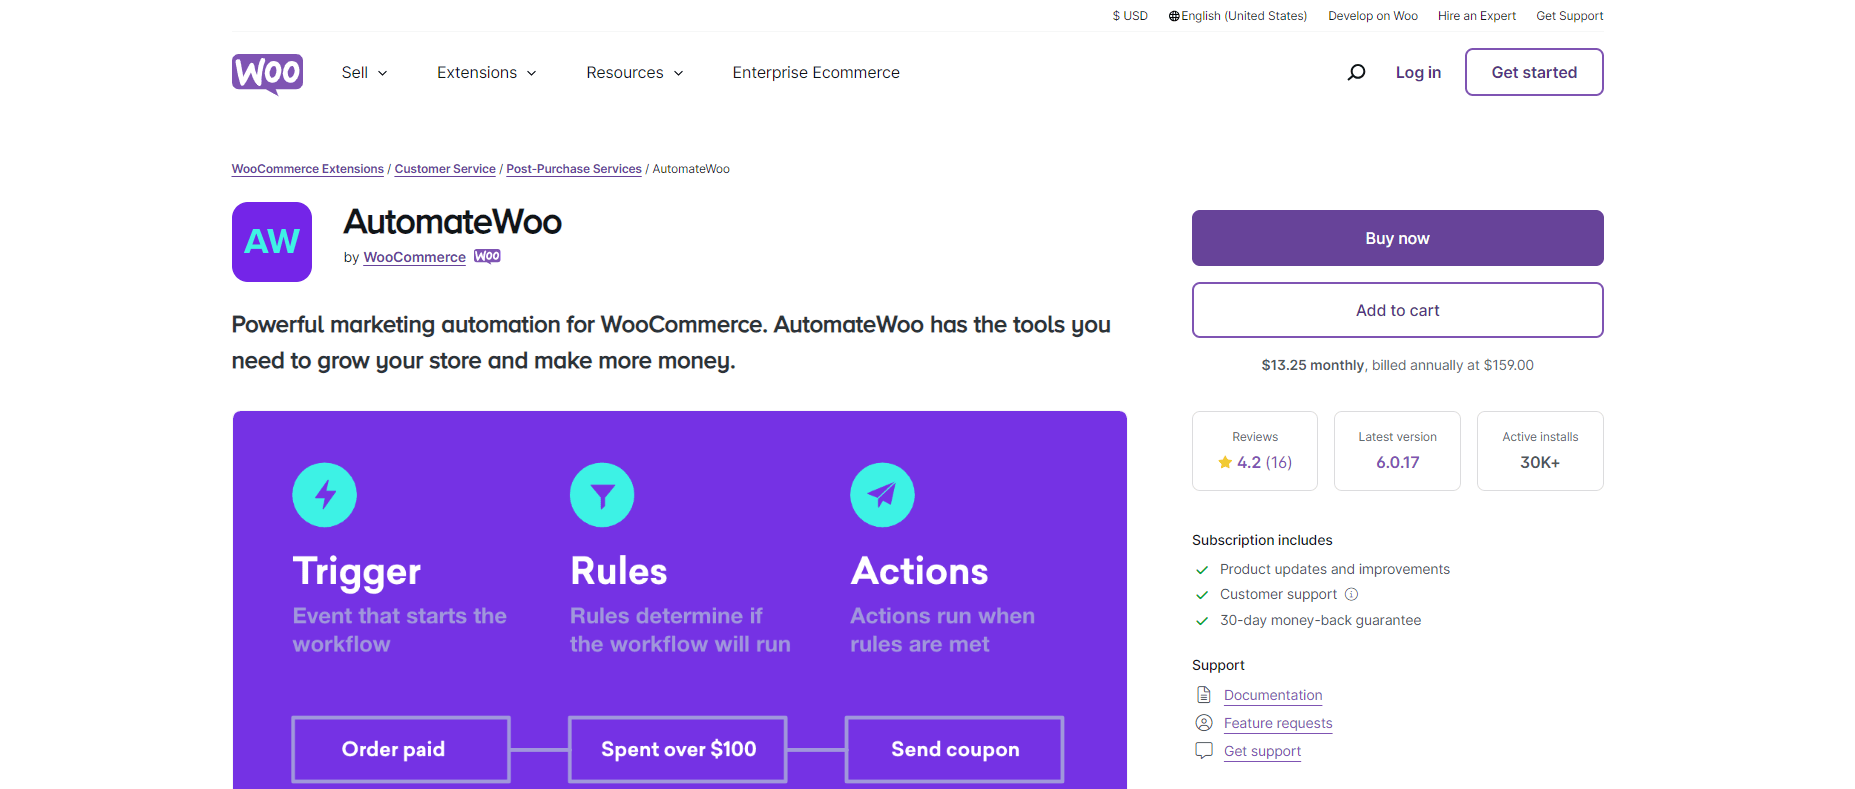Click the search icon in the header

click(x=1357, y=71)
